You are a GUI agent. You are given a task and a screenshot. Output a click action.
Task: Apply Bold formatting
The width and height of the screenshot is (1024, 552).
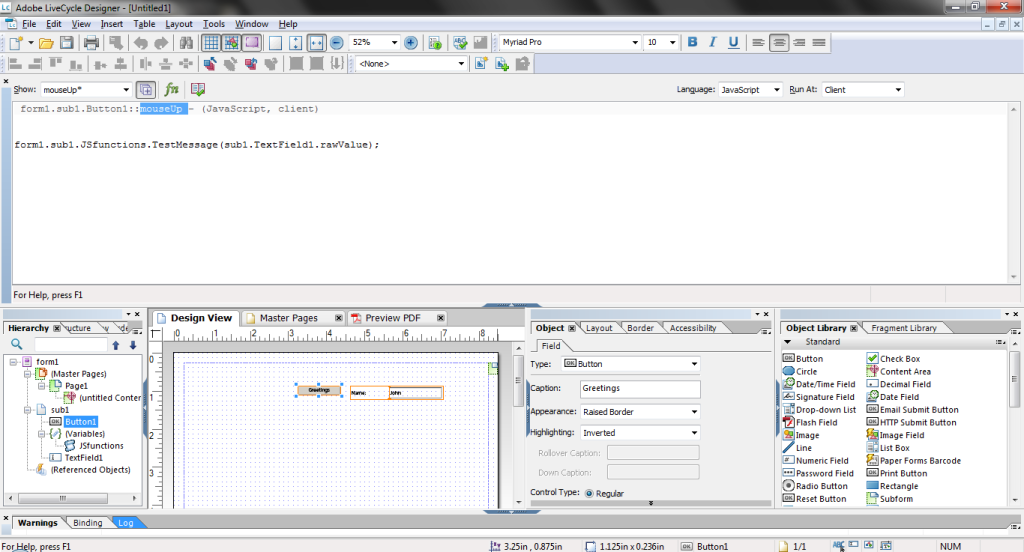692,42
